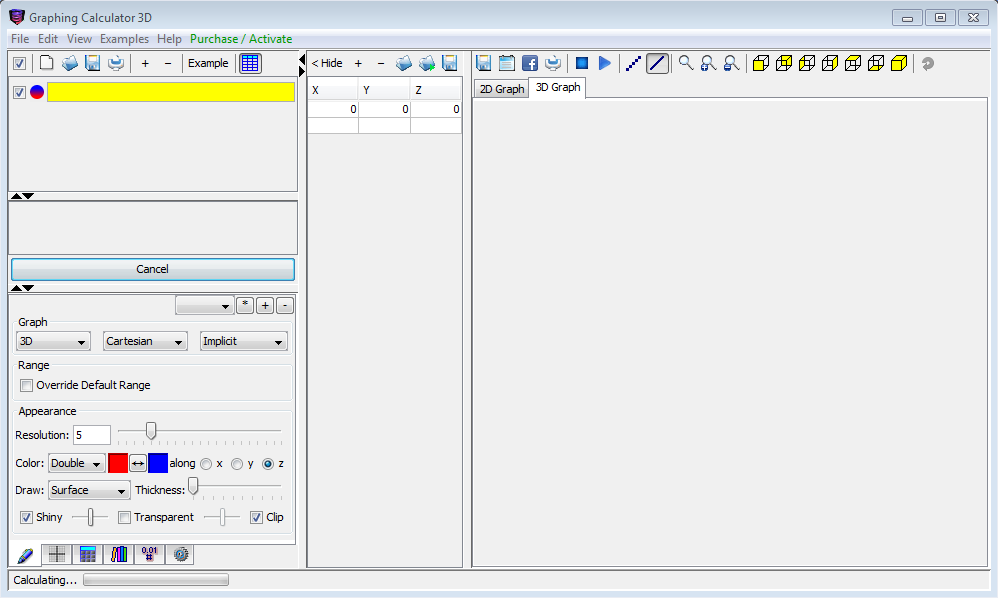Open the calculator panel tab icon
998x598 pixels.
(x=88, y=554)
